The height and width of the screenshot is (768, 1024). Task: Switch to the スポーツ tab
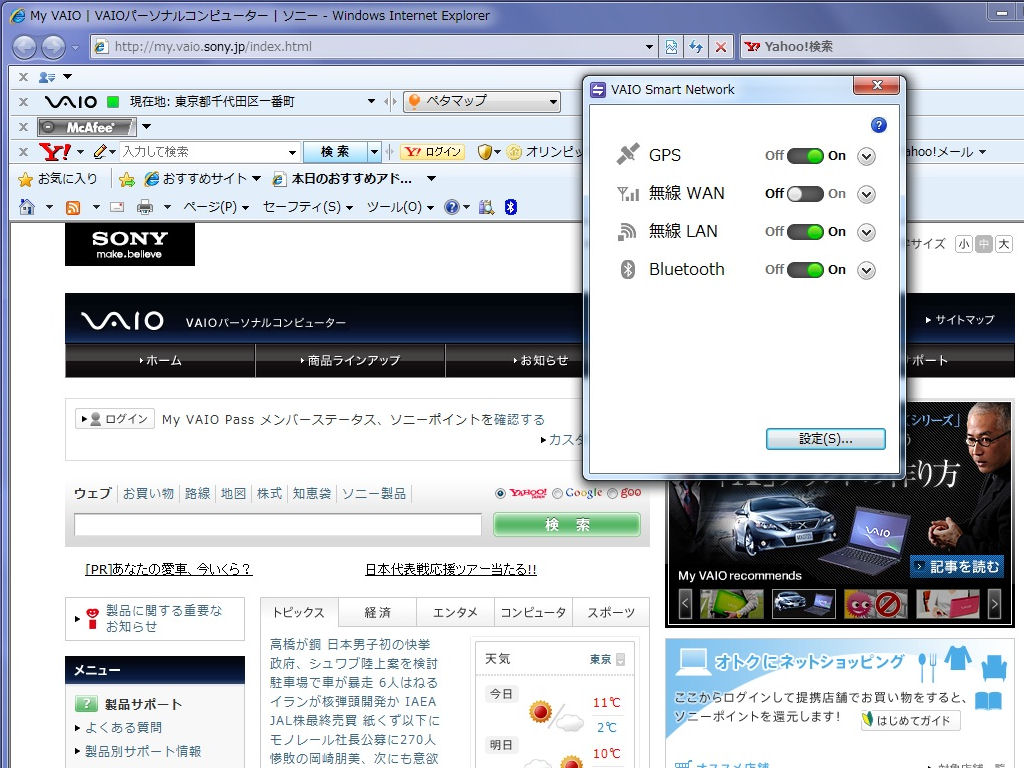pyautogui.click(x=611, y=612)
